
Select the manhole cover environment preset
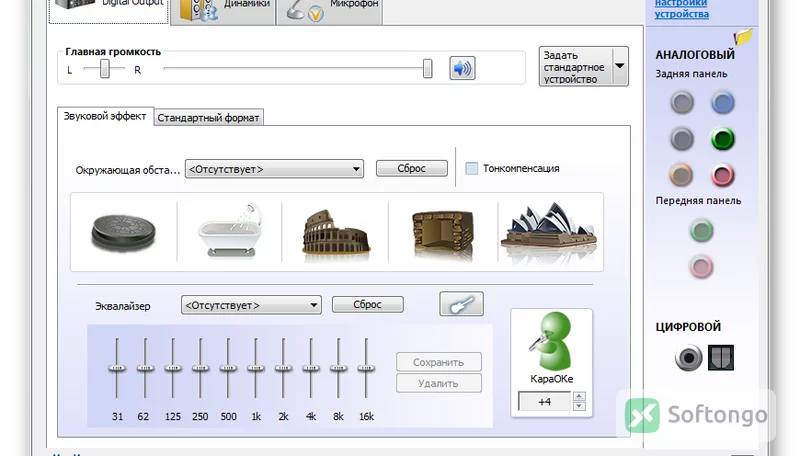click(x=123, y=232)
